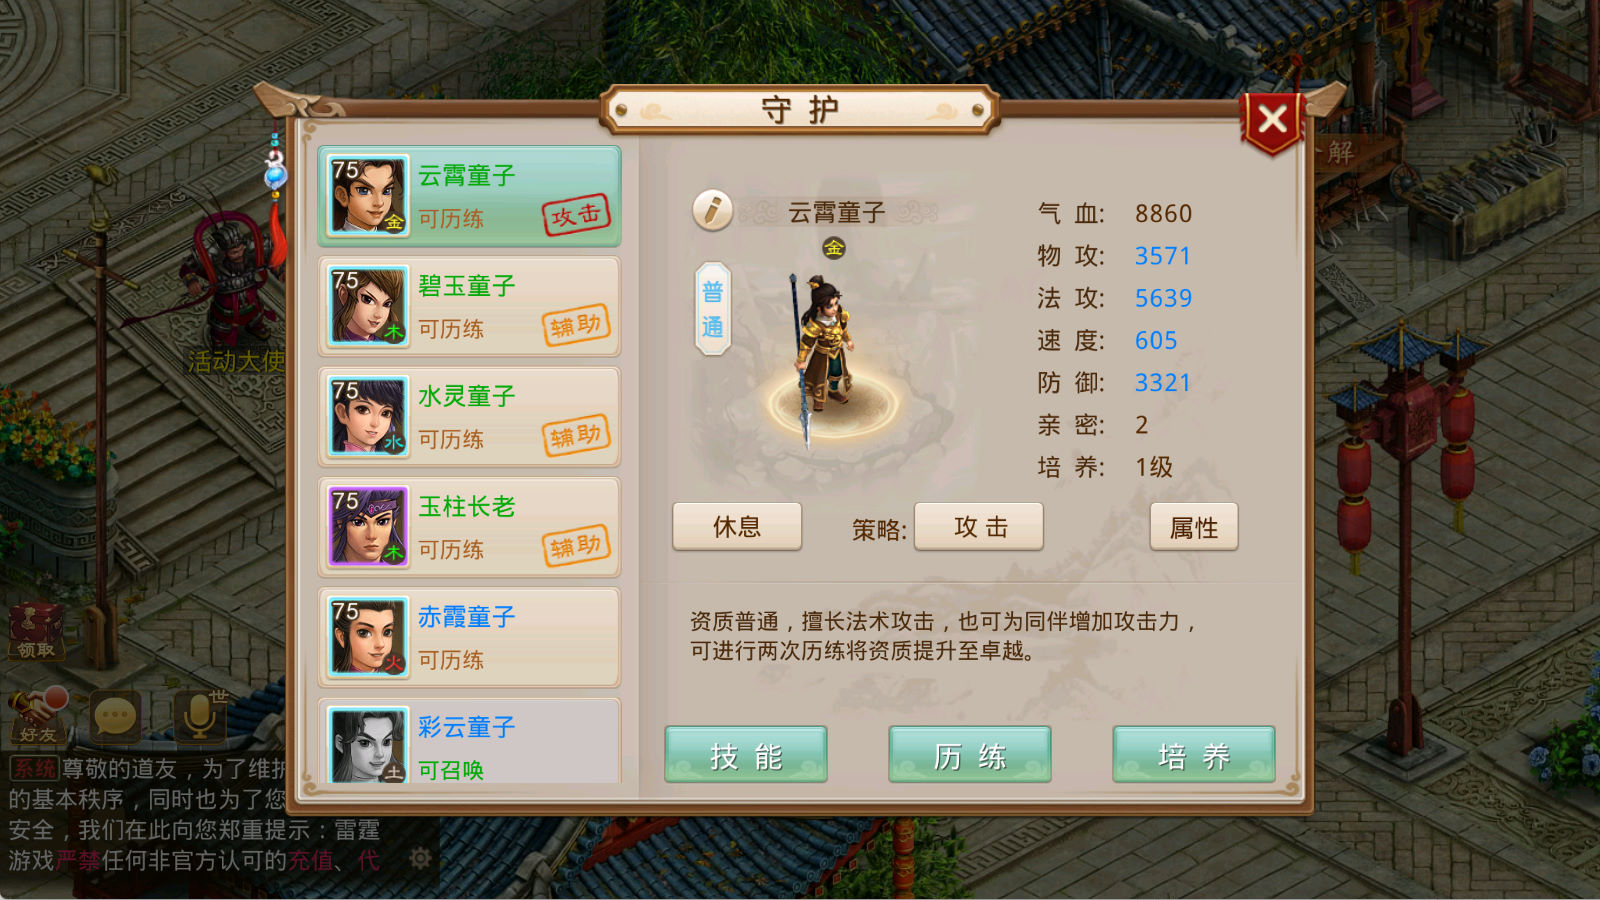This screenshot has width=1600, height=900.
Task: Open the 历练 training tab
Action: tap(970, 755)
